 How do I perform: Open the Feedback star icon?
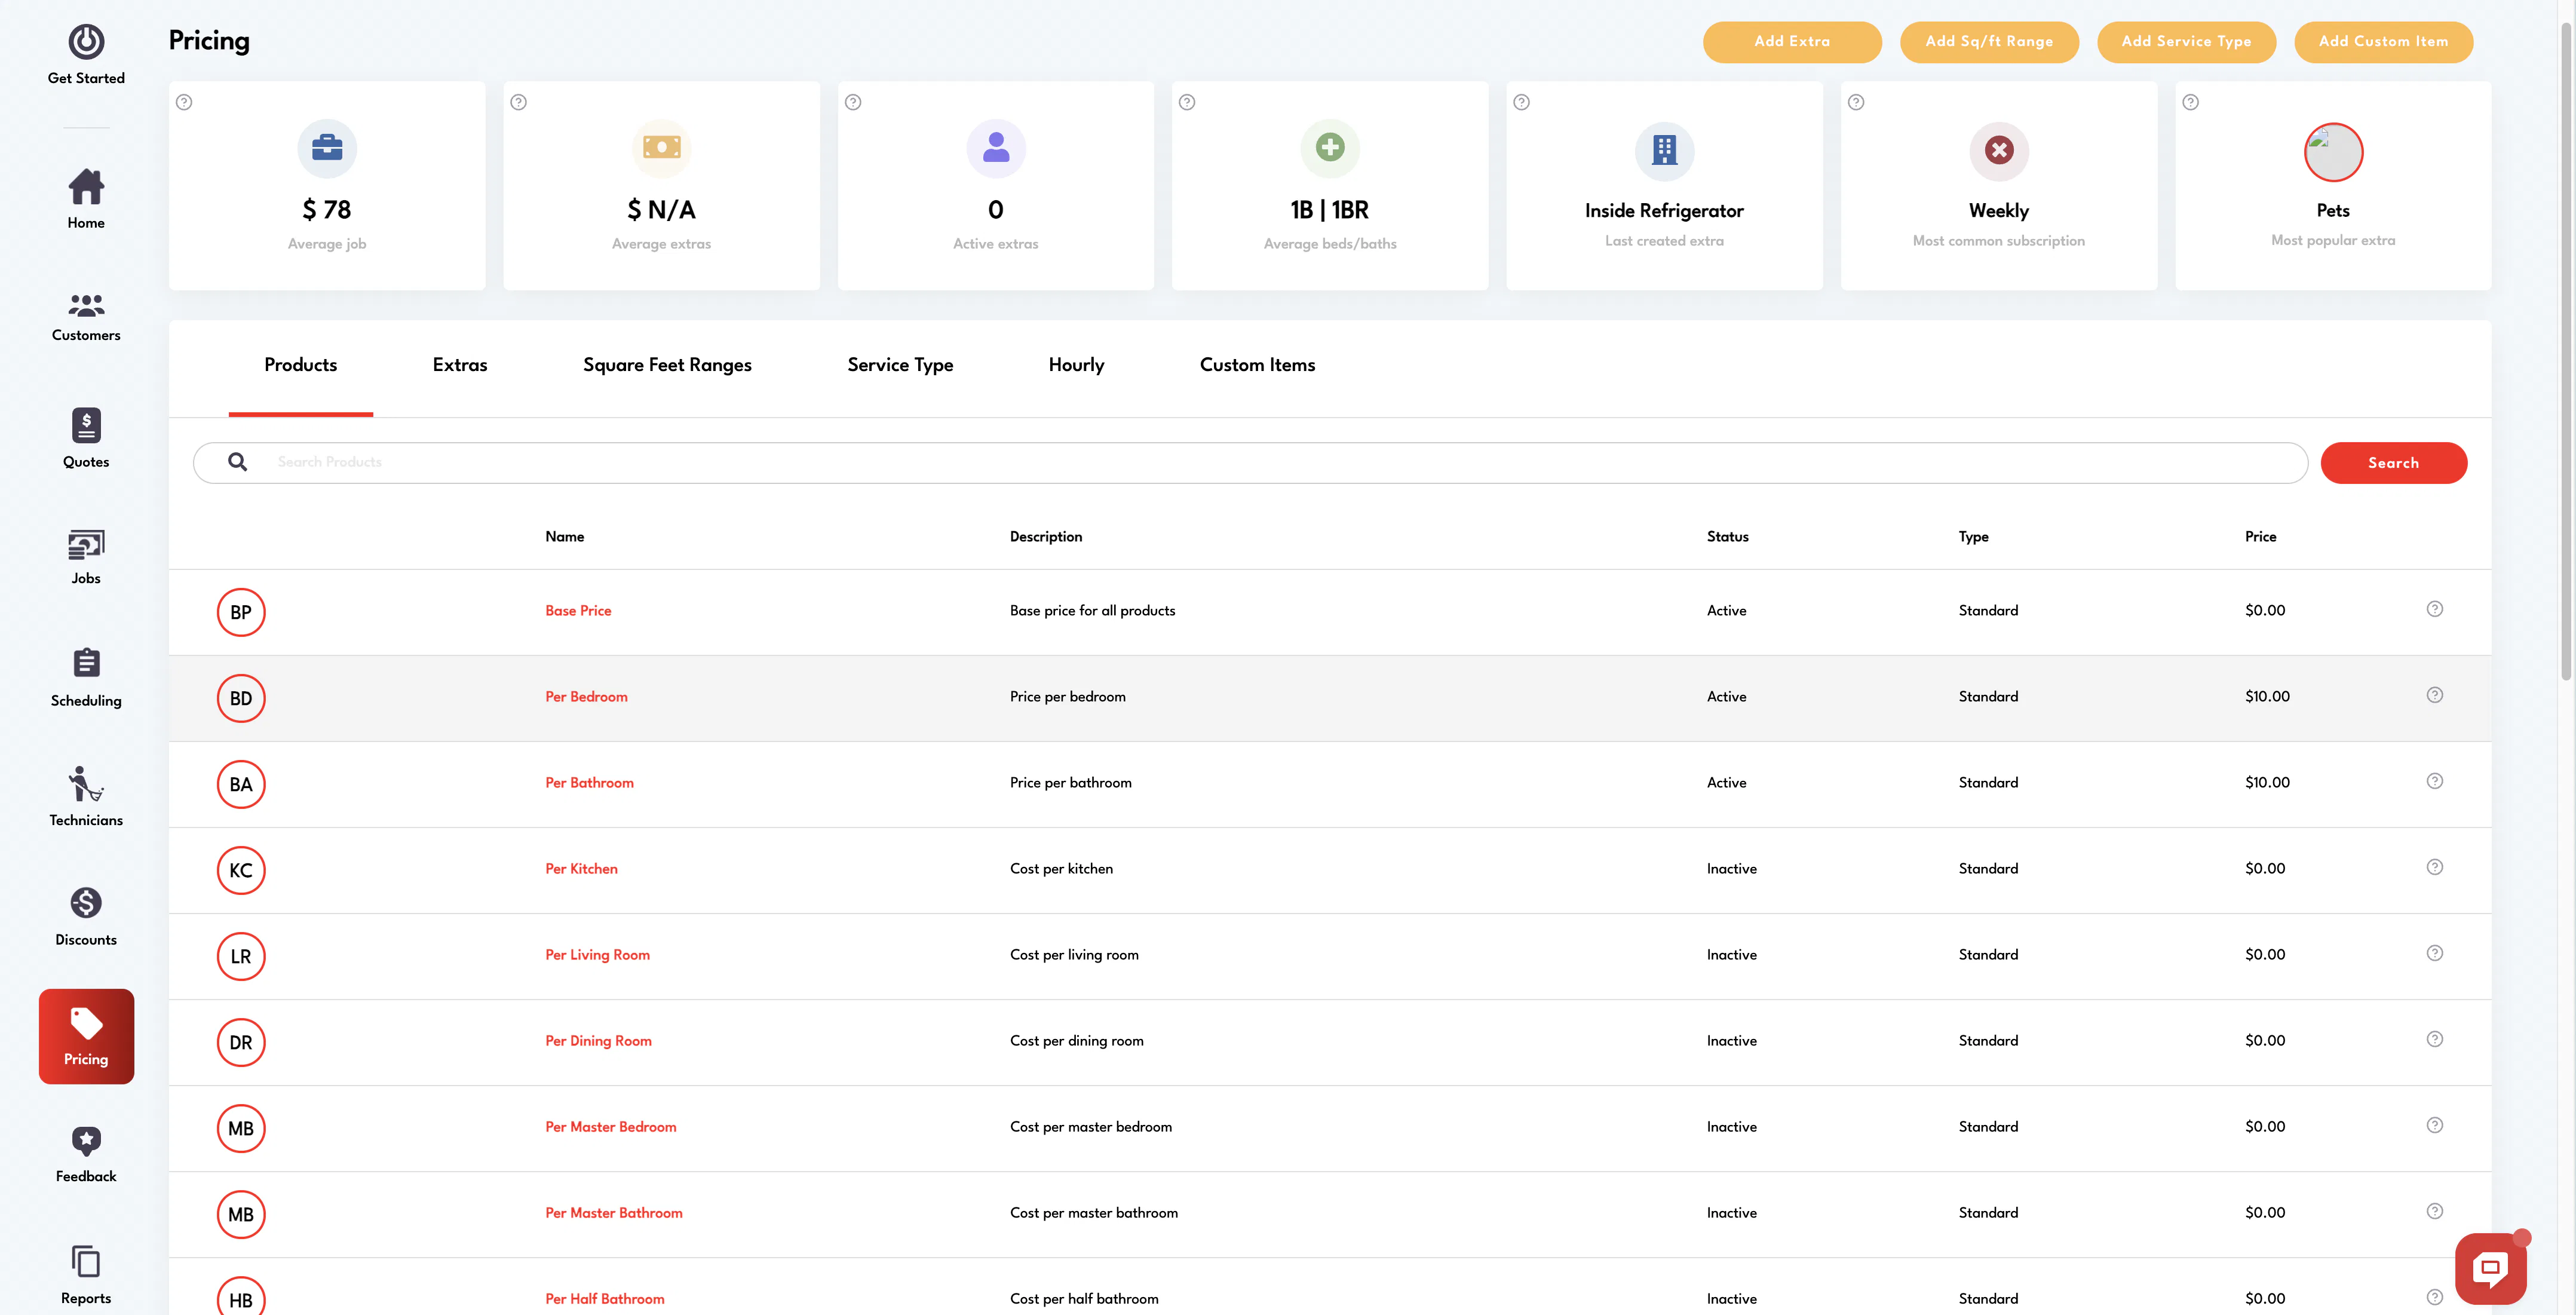pyautogui.click(x=86, y=1141)
